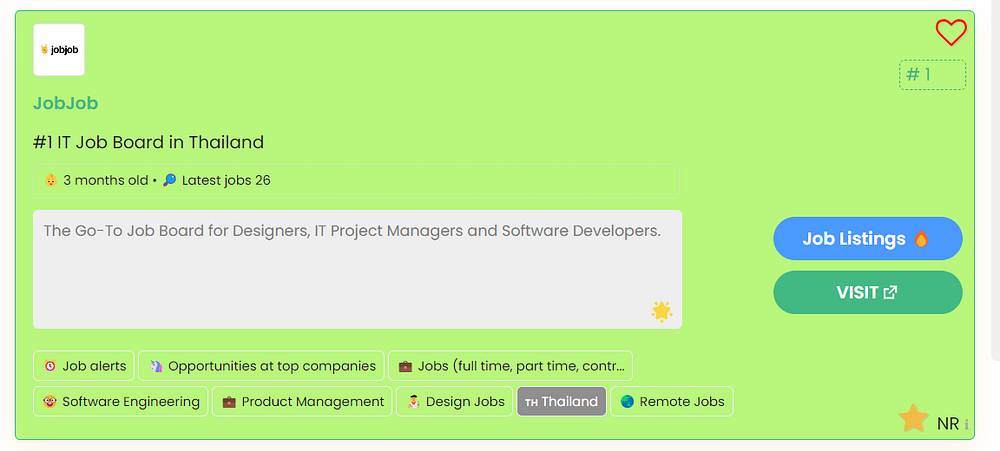
Task: Select the Remote Jobs tag
Action: (671, 402)
